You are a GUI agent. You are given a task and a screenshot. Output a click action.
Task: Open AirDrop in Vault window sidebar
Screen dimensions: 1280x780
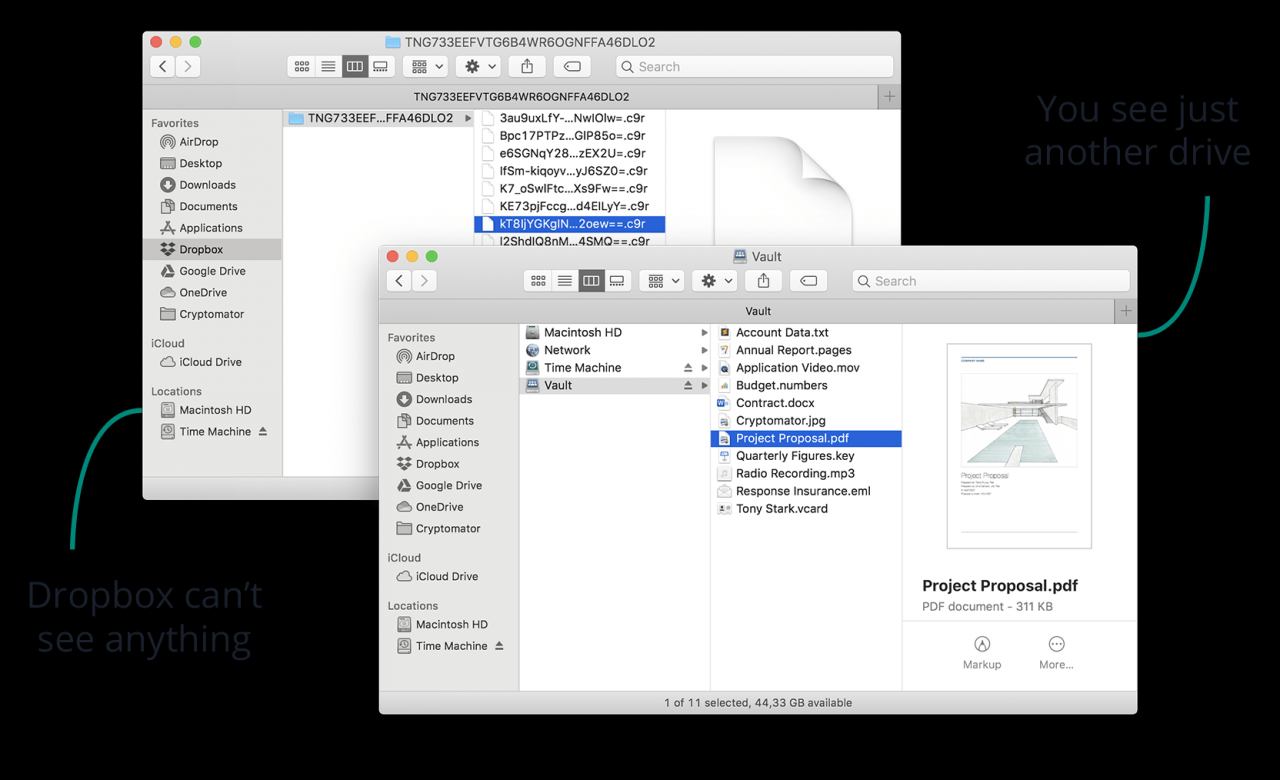coord(449,356)
